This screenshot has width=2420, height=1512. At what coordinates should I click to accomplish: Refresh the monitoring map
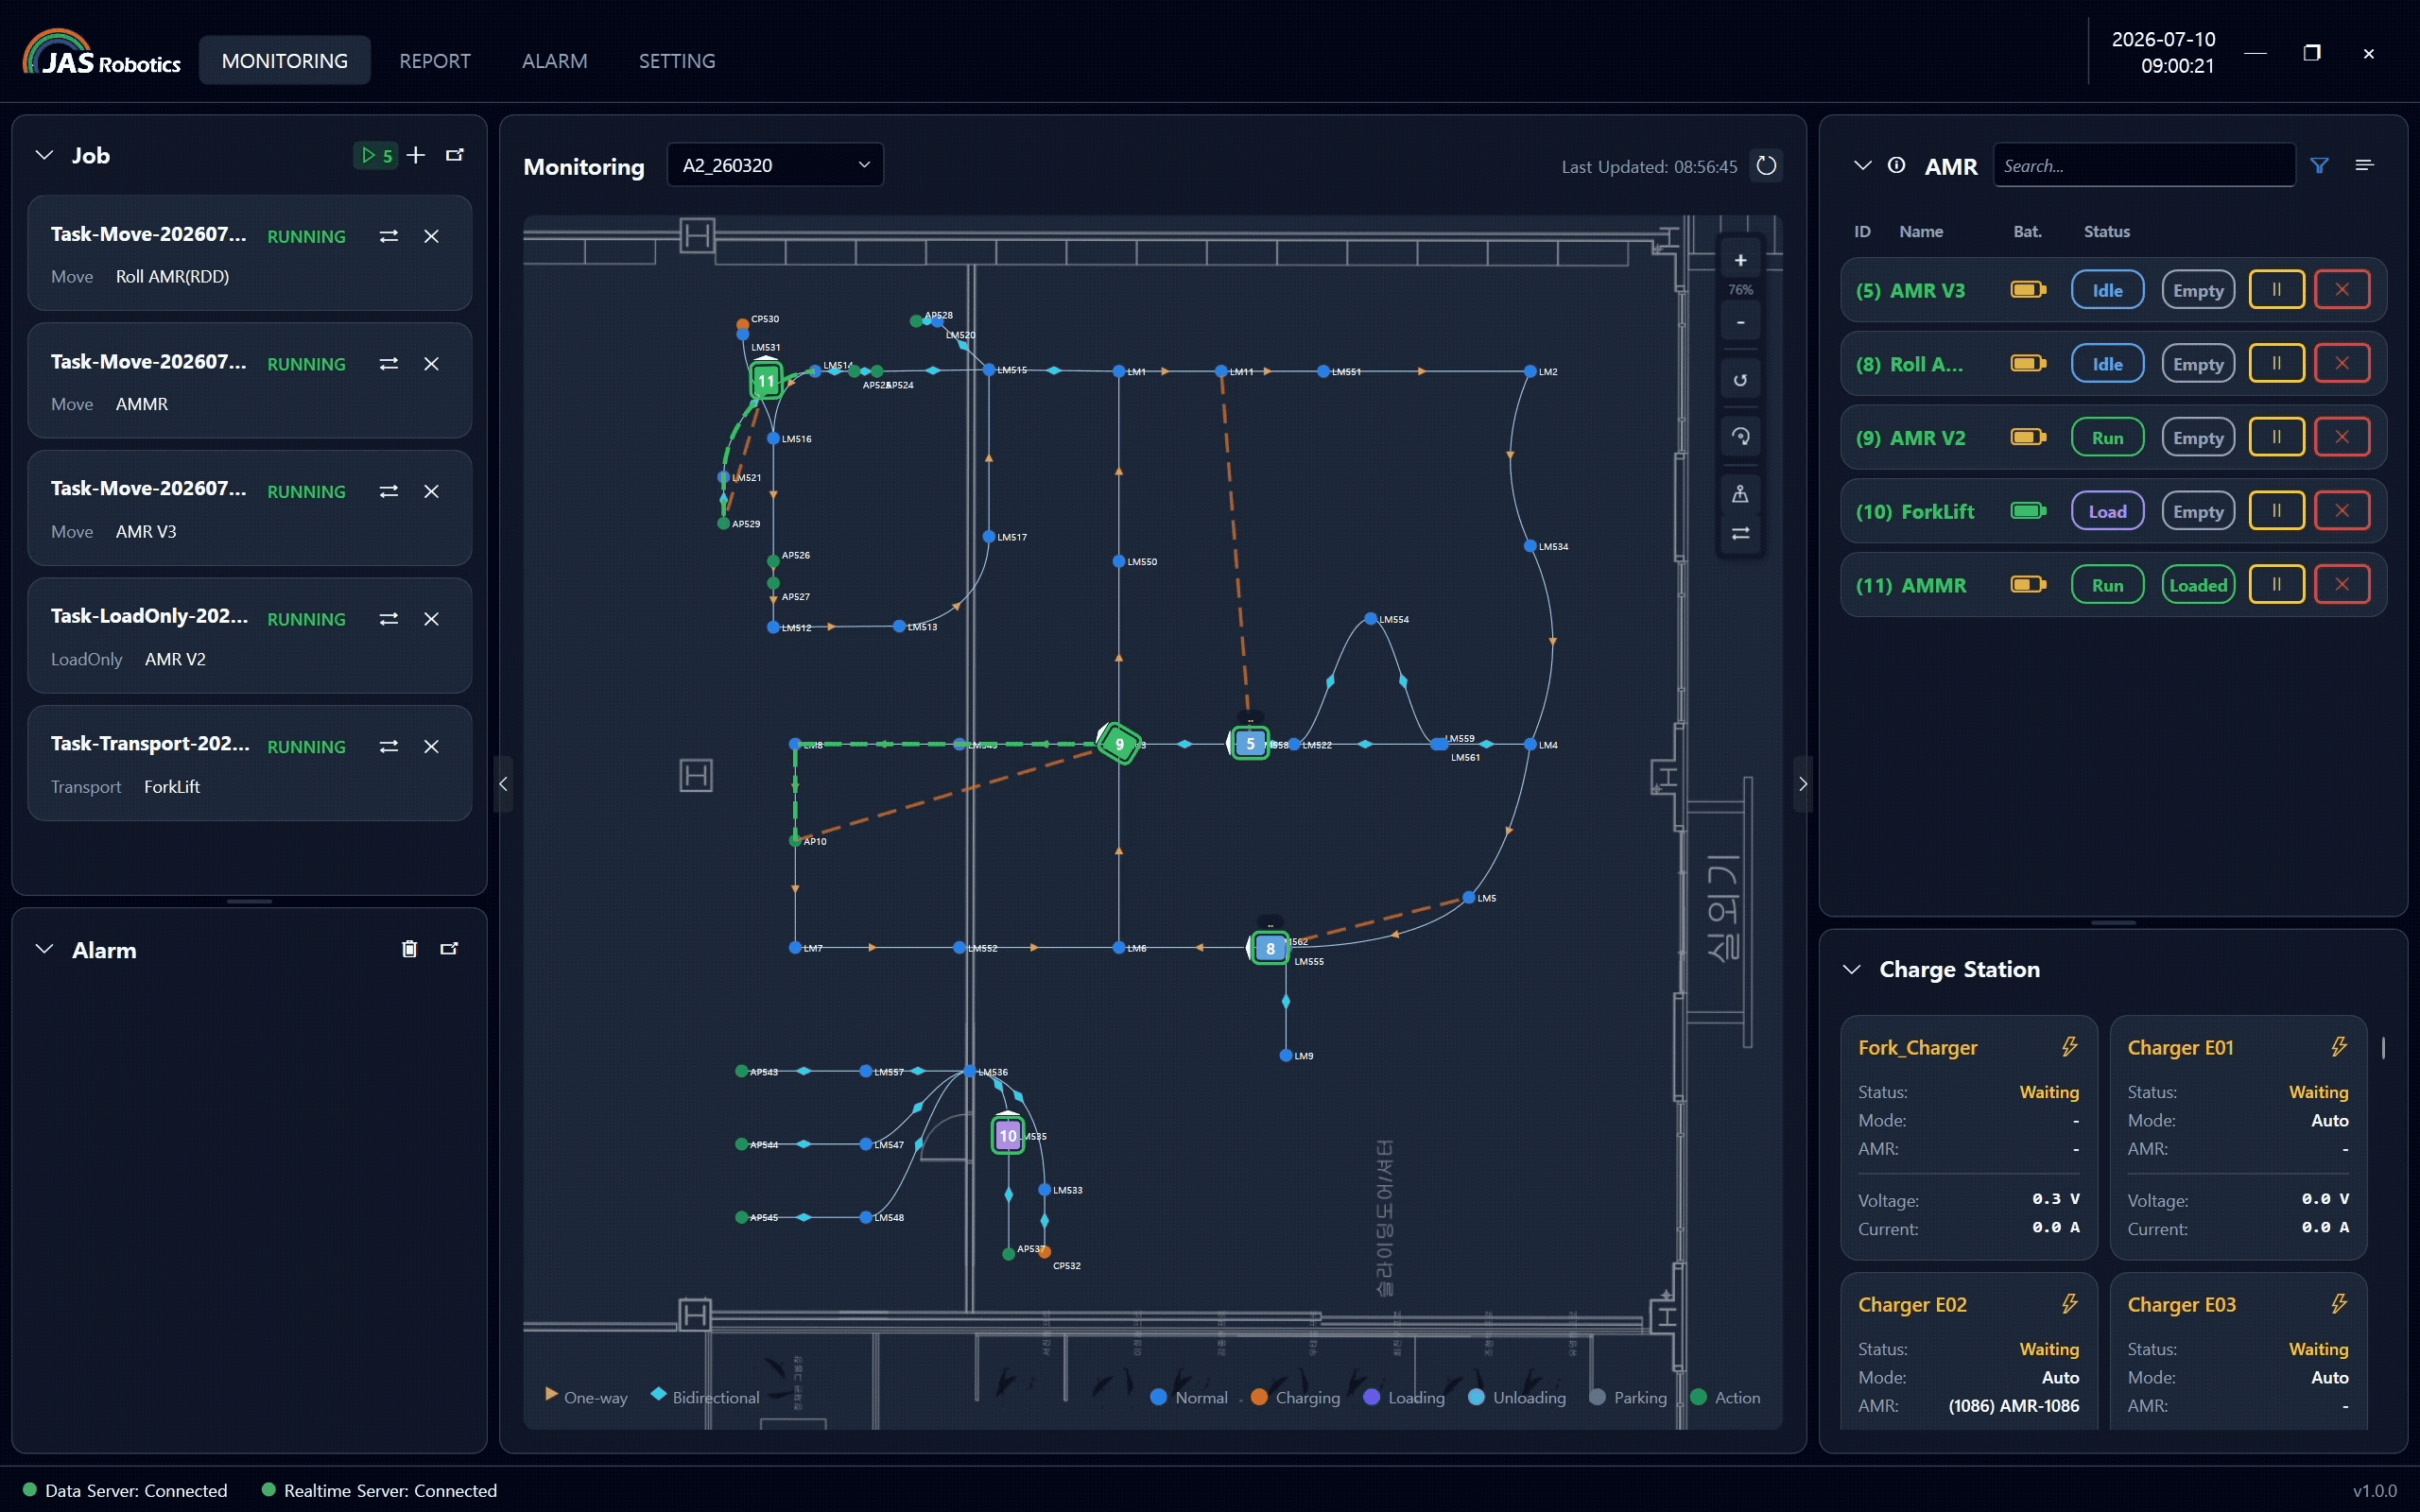(1766, 166)
